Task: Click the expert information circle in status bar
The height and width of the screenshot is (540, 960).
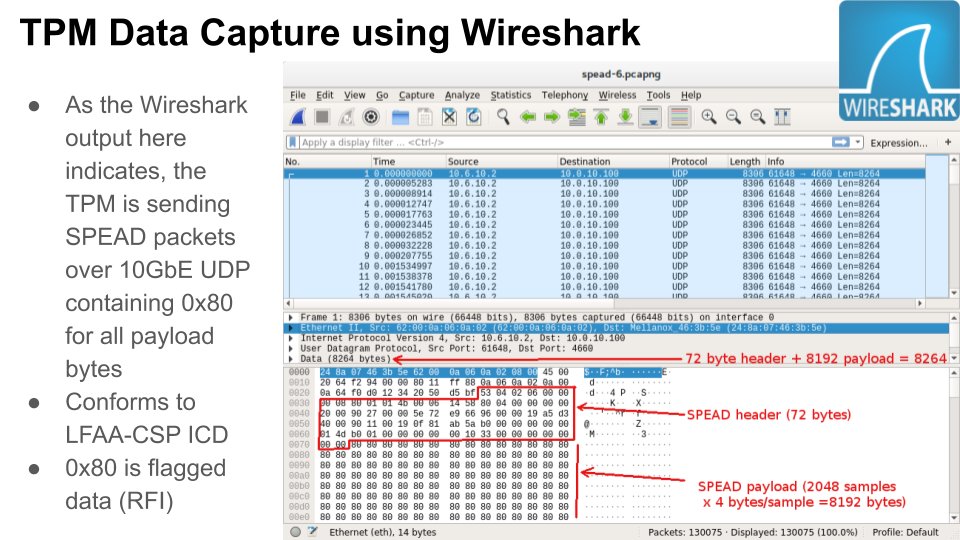Action: [295, 532]
